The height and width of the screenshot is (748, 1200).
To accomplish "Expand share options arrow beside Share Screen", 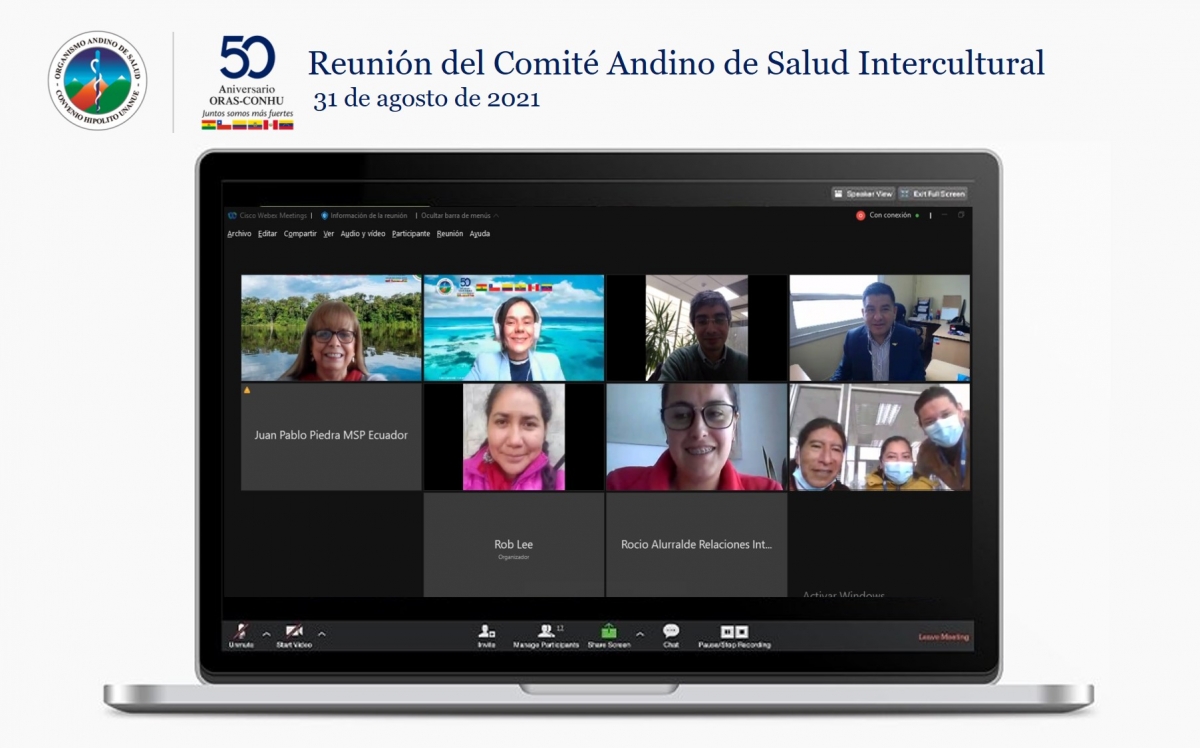I will 639,634.
